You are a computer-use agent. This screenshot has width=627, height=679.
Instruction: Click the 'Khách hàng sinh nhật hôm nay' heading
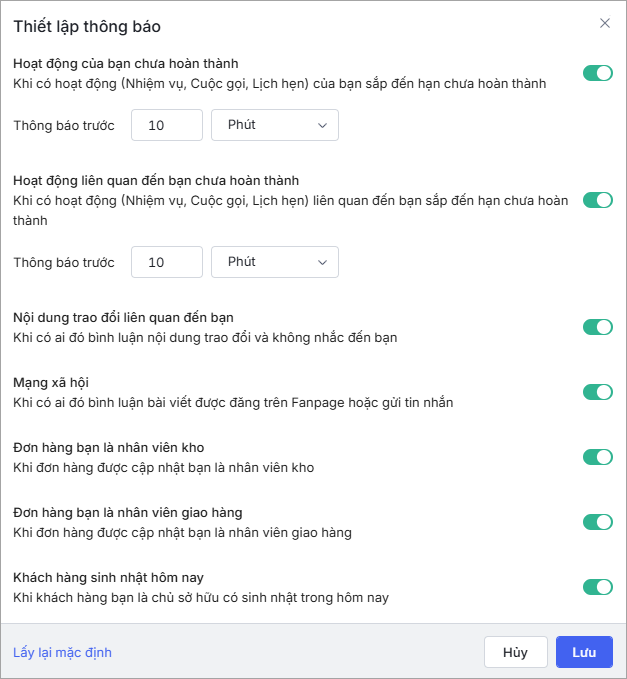[108, 578]
